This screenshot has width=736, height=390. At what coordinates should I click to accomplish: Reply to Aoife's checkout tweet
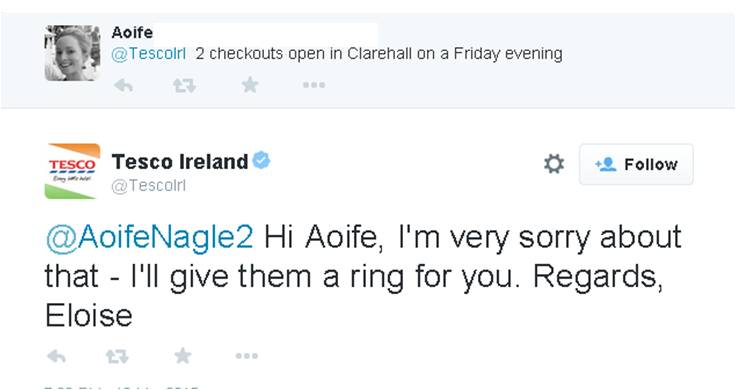click(x=123, y=85)
